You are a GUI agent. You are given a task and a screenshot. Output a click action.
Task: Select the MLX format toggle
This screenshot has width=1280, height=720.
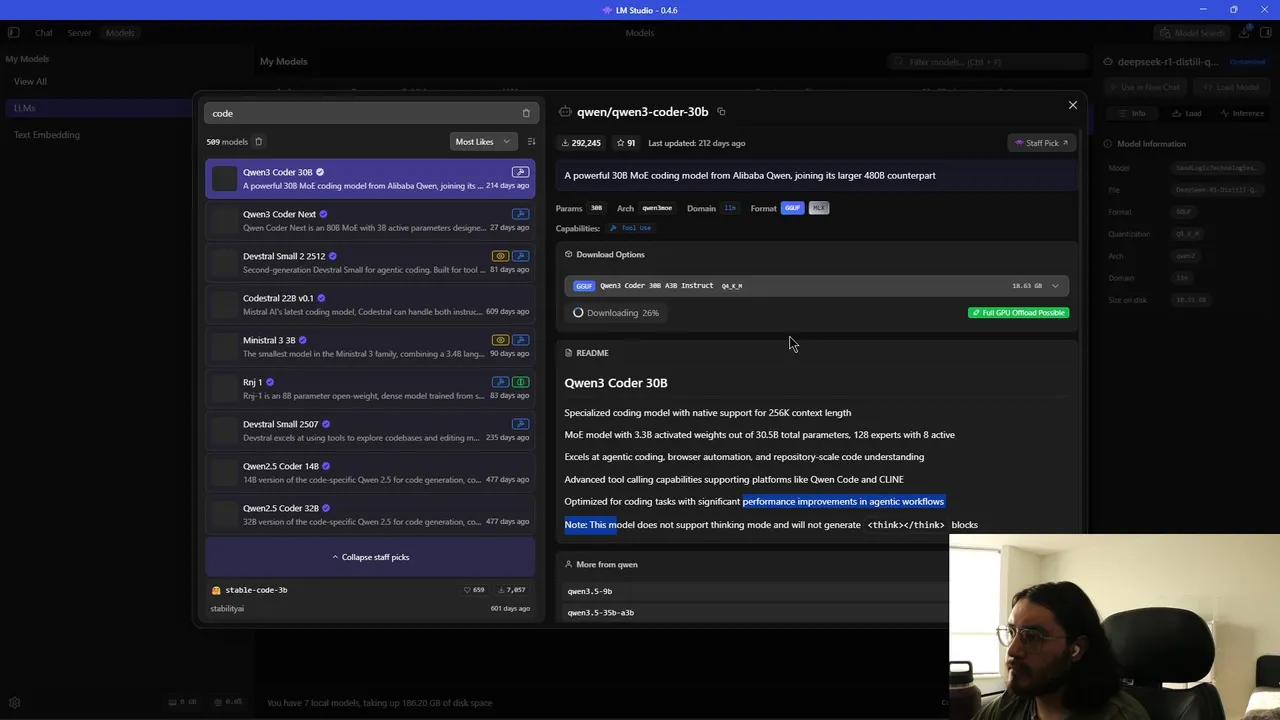(819, 208)
